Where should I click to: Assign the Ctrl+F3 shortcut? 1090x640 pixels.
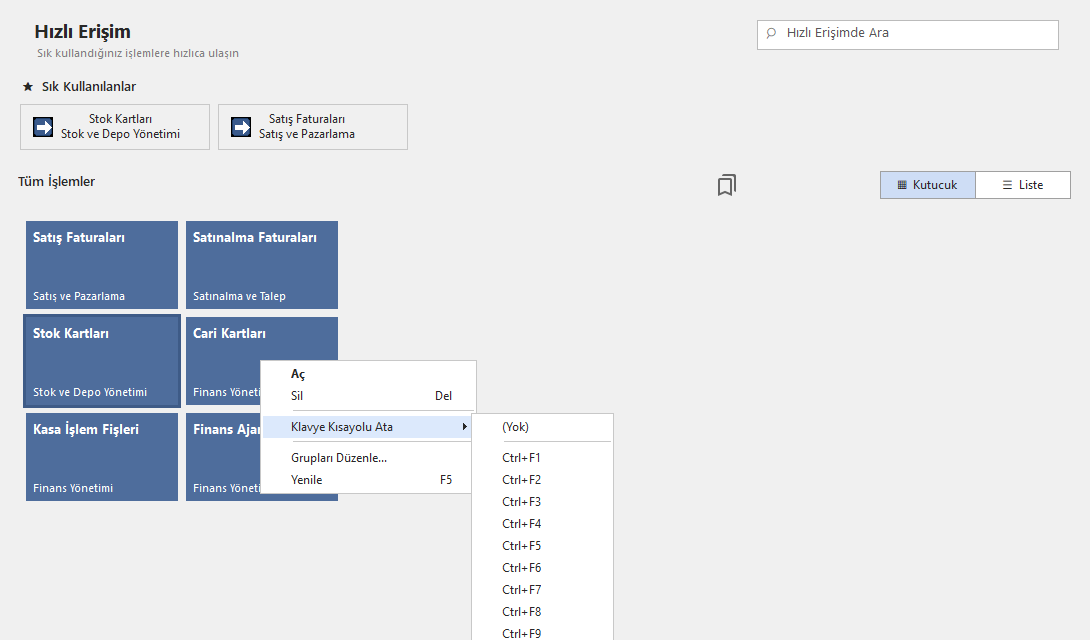542,502
